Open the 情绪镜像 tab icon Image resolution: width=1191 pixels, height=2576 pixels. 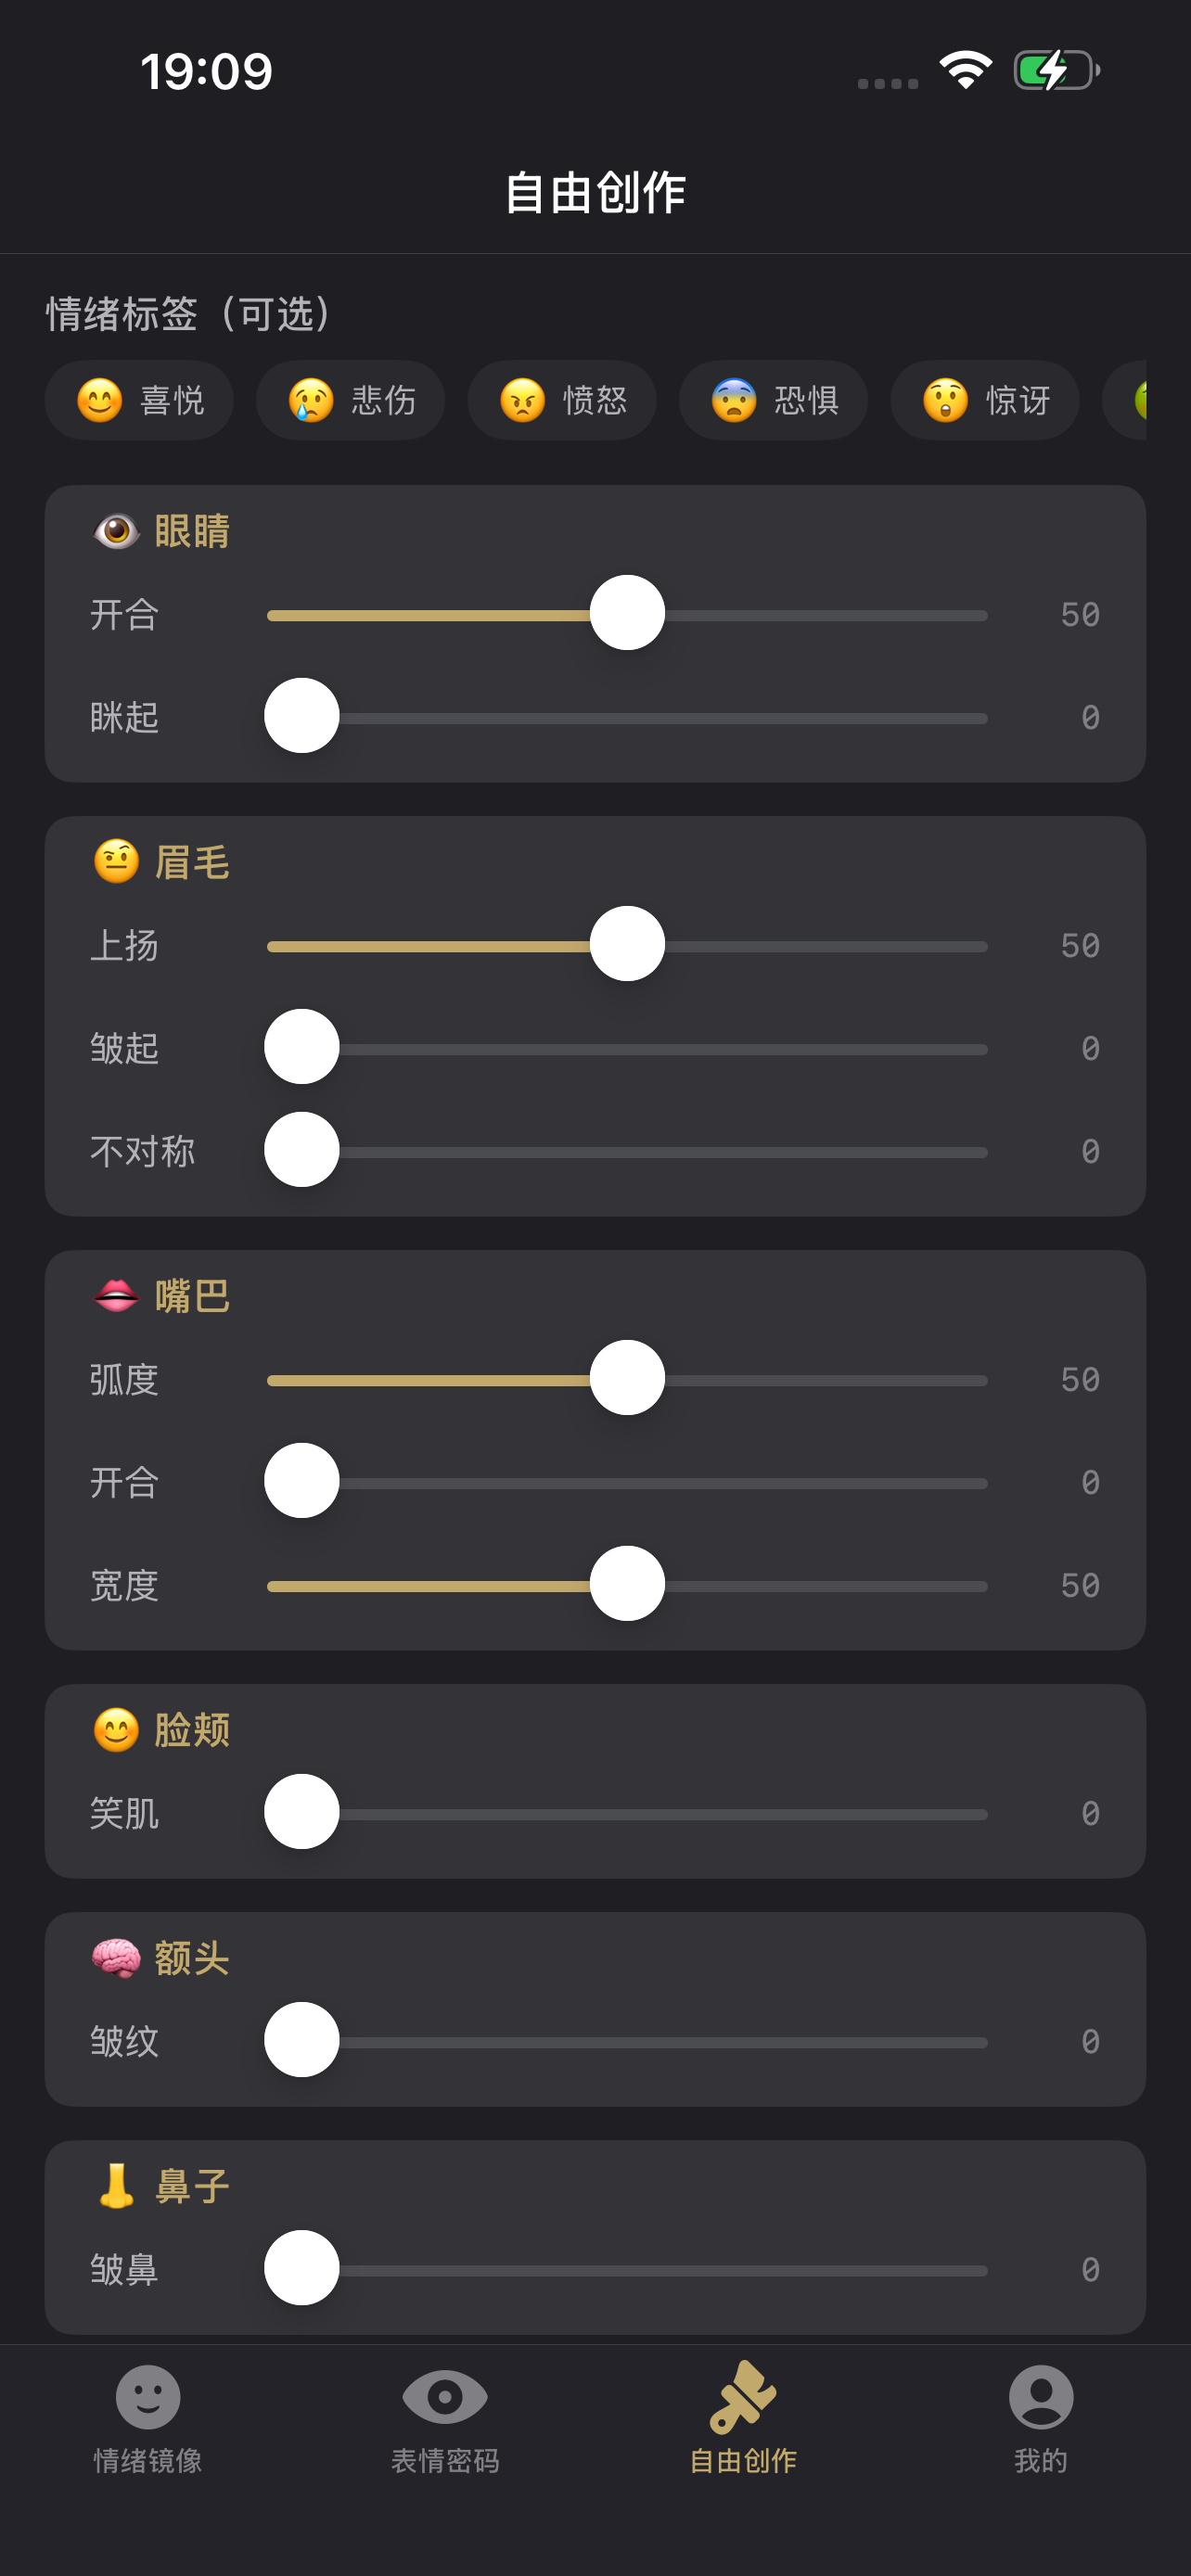click(148, 2396)
